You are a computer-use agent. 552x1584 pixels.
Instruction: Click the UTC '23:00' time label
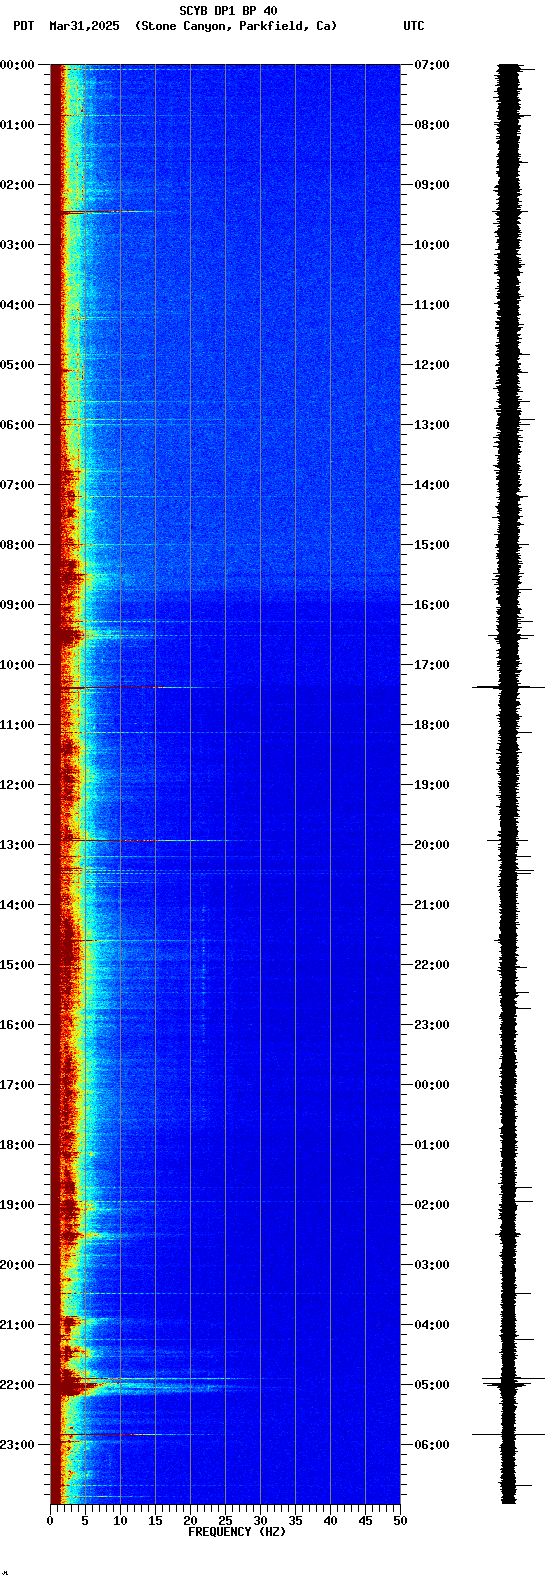[432, 1025]
